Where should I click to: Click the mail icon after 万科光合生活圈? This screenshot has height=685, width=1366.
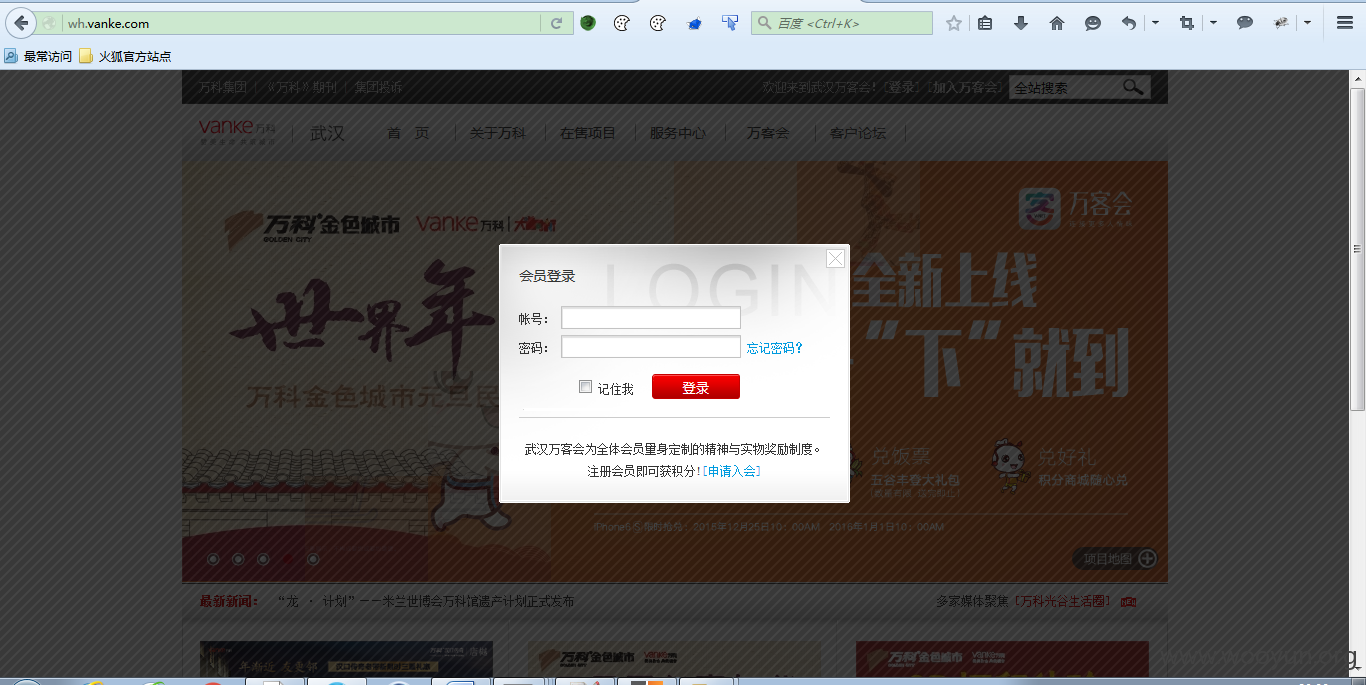(1128, 602)
